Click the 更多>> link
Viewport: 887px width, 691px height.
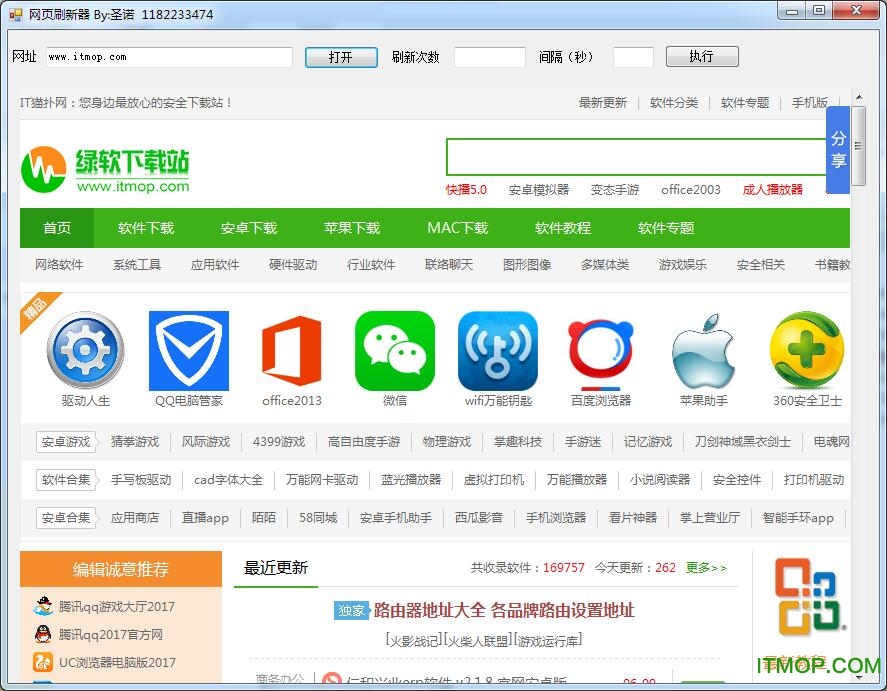[706, 568]
